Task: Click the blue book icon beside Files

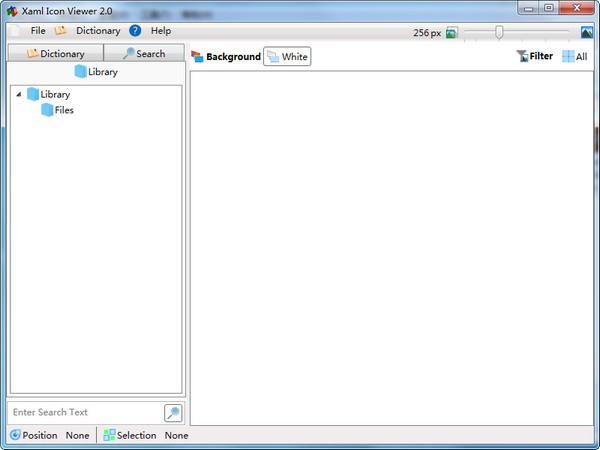Action: point(47,110)
